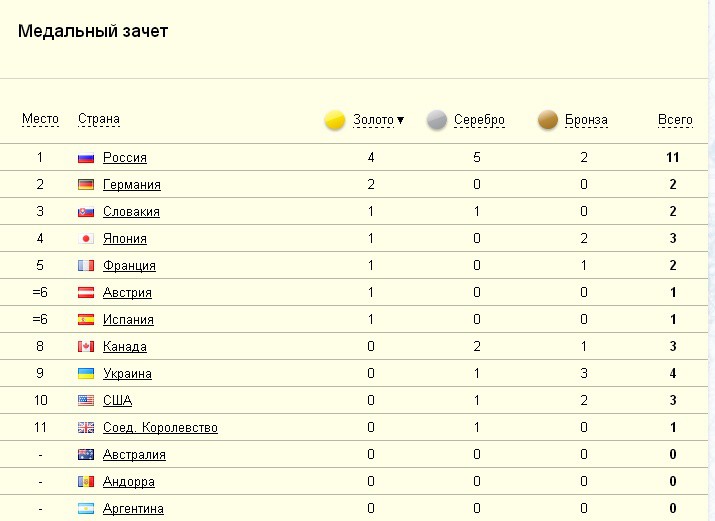Open Соед. Королевство country link
The height and width of the screenshot is (521, 715).
(160, 428)
